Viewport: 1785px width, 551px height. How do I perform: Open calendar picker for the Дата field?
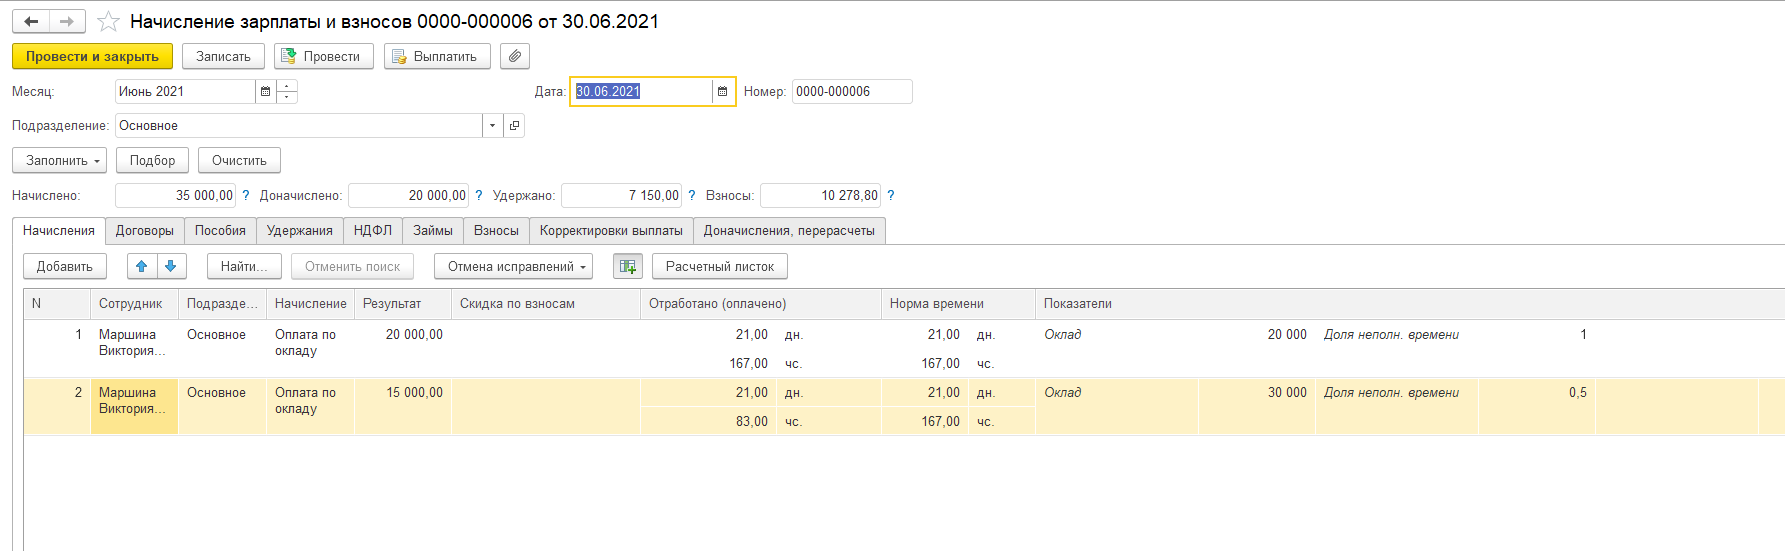click(722, 92)
